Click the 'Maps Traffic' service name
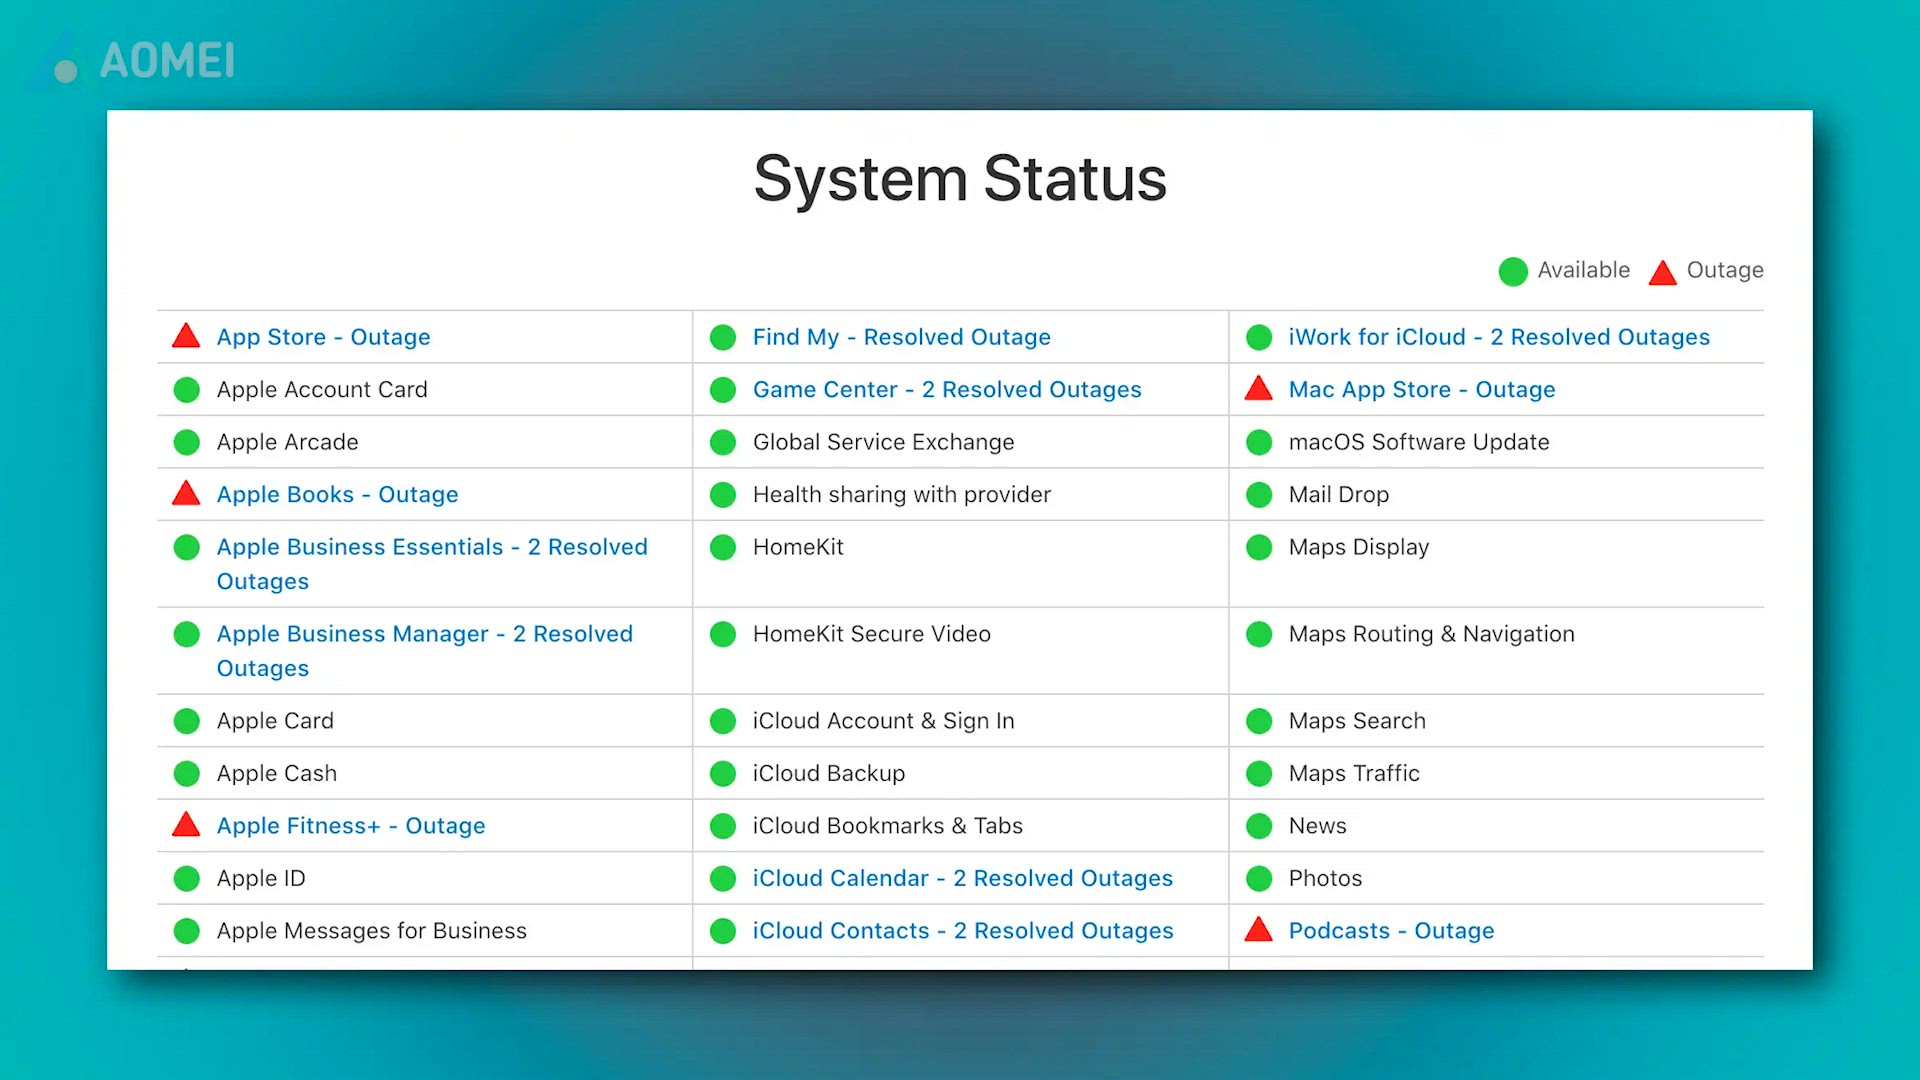The height and width of the screenshot is (1080, 1920). click(x=1353, y=773)
